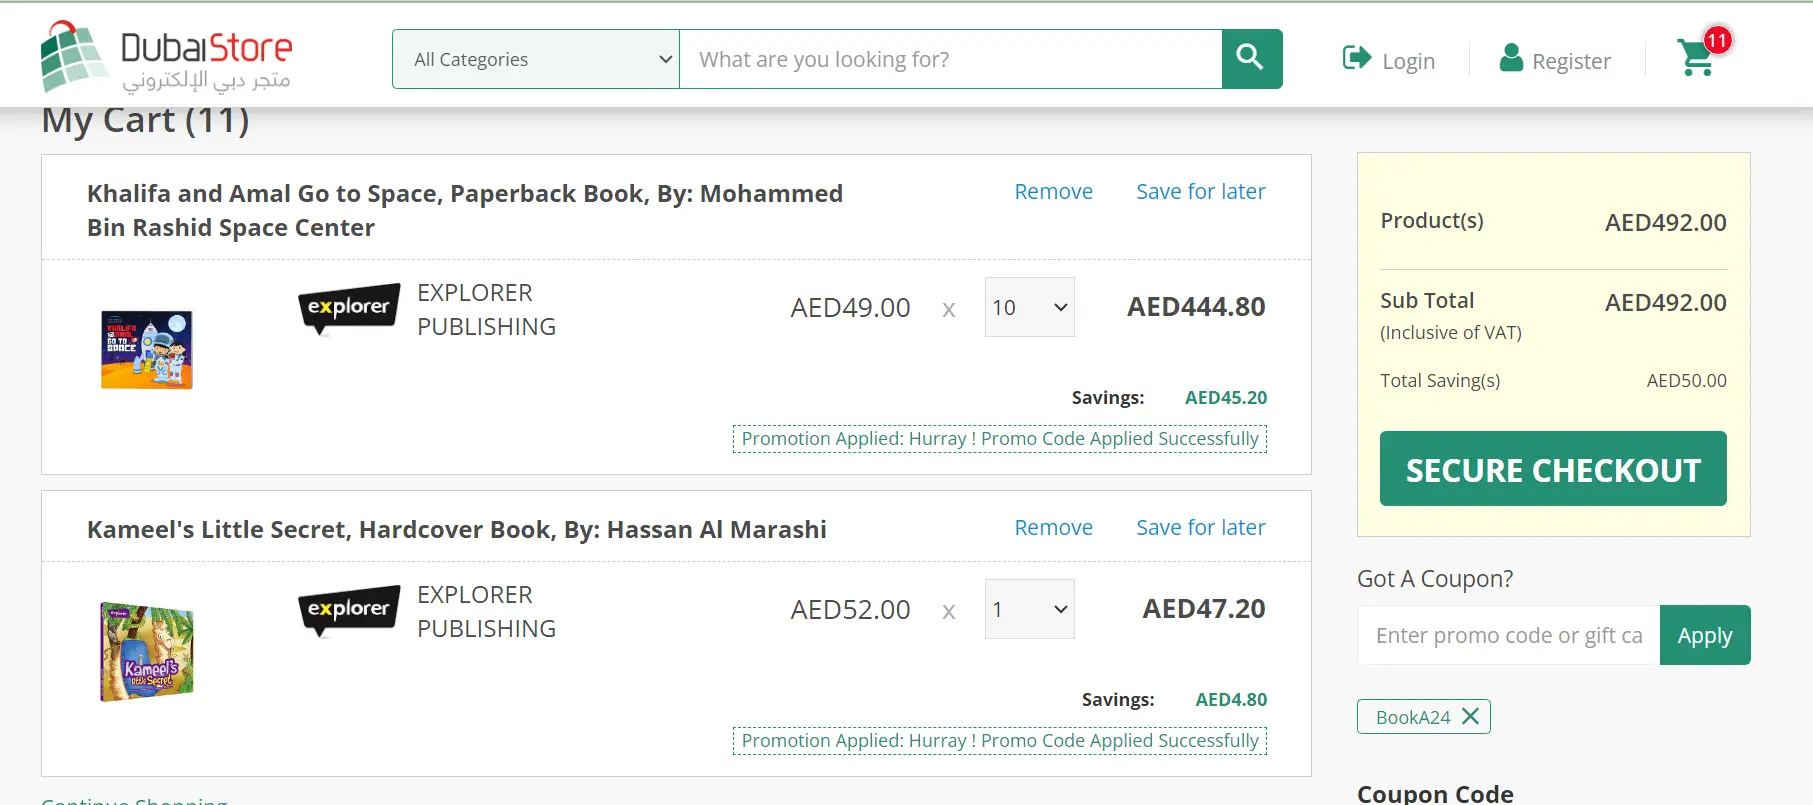Click the AED49.00 unit price

pyautogui.click(x=850, y=308)
